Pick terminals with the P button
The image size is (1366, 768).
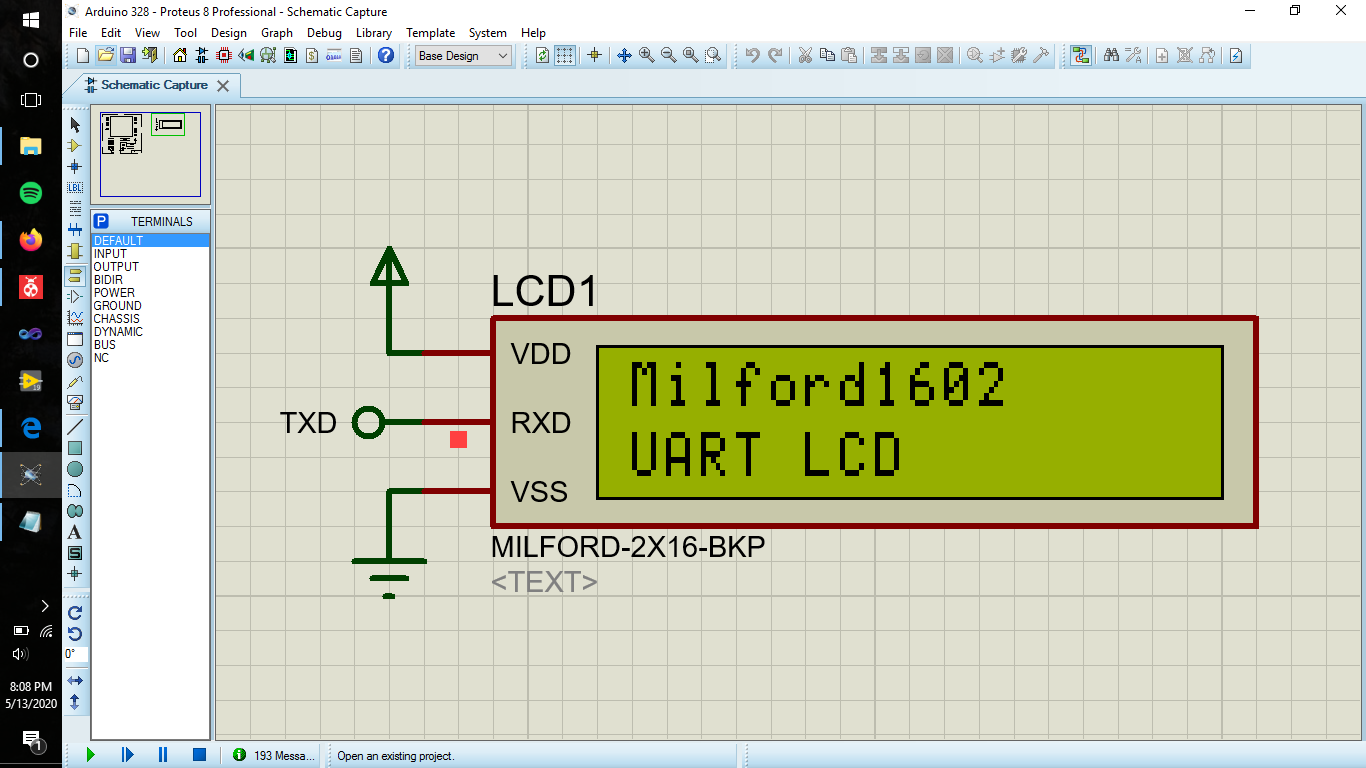[101, 221]
